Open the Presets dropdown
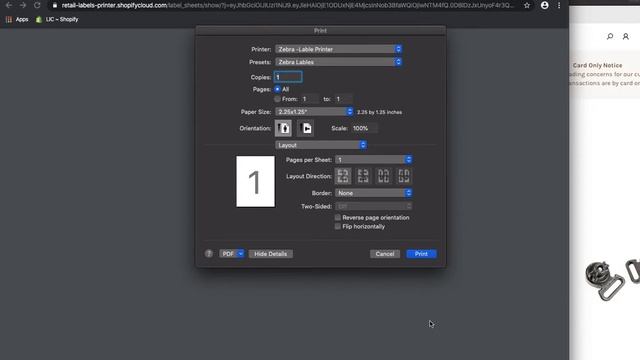Viewport: 640px width, 360px height. tap(339, 62)
